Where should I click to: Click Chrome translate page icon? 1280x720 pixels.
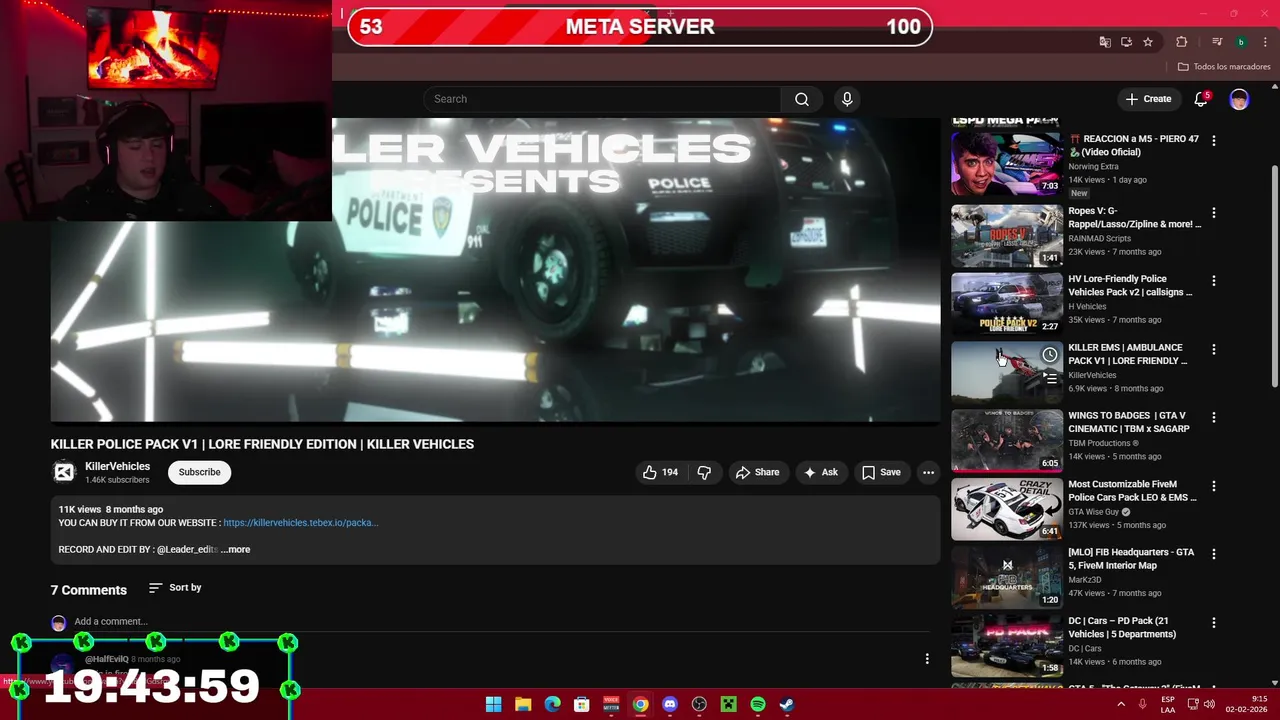(1105, 42)
